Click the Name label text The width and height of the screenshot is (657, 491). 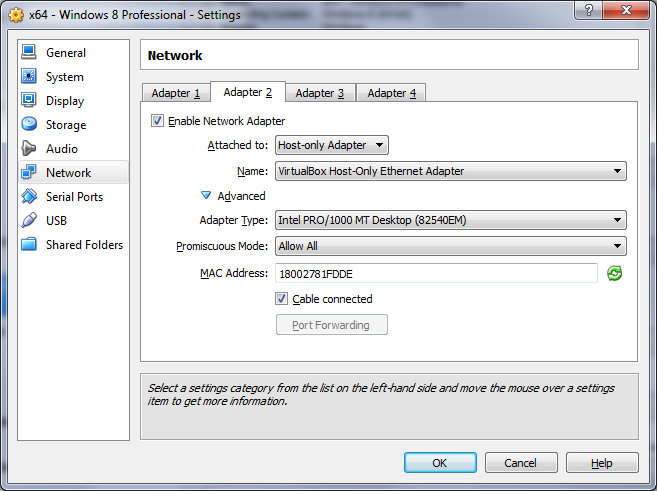(x=252, y=171)
